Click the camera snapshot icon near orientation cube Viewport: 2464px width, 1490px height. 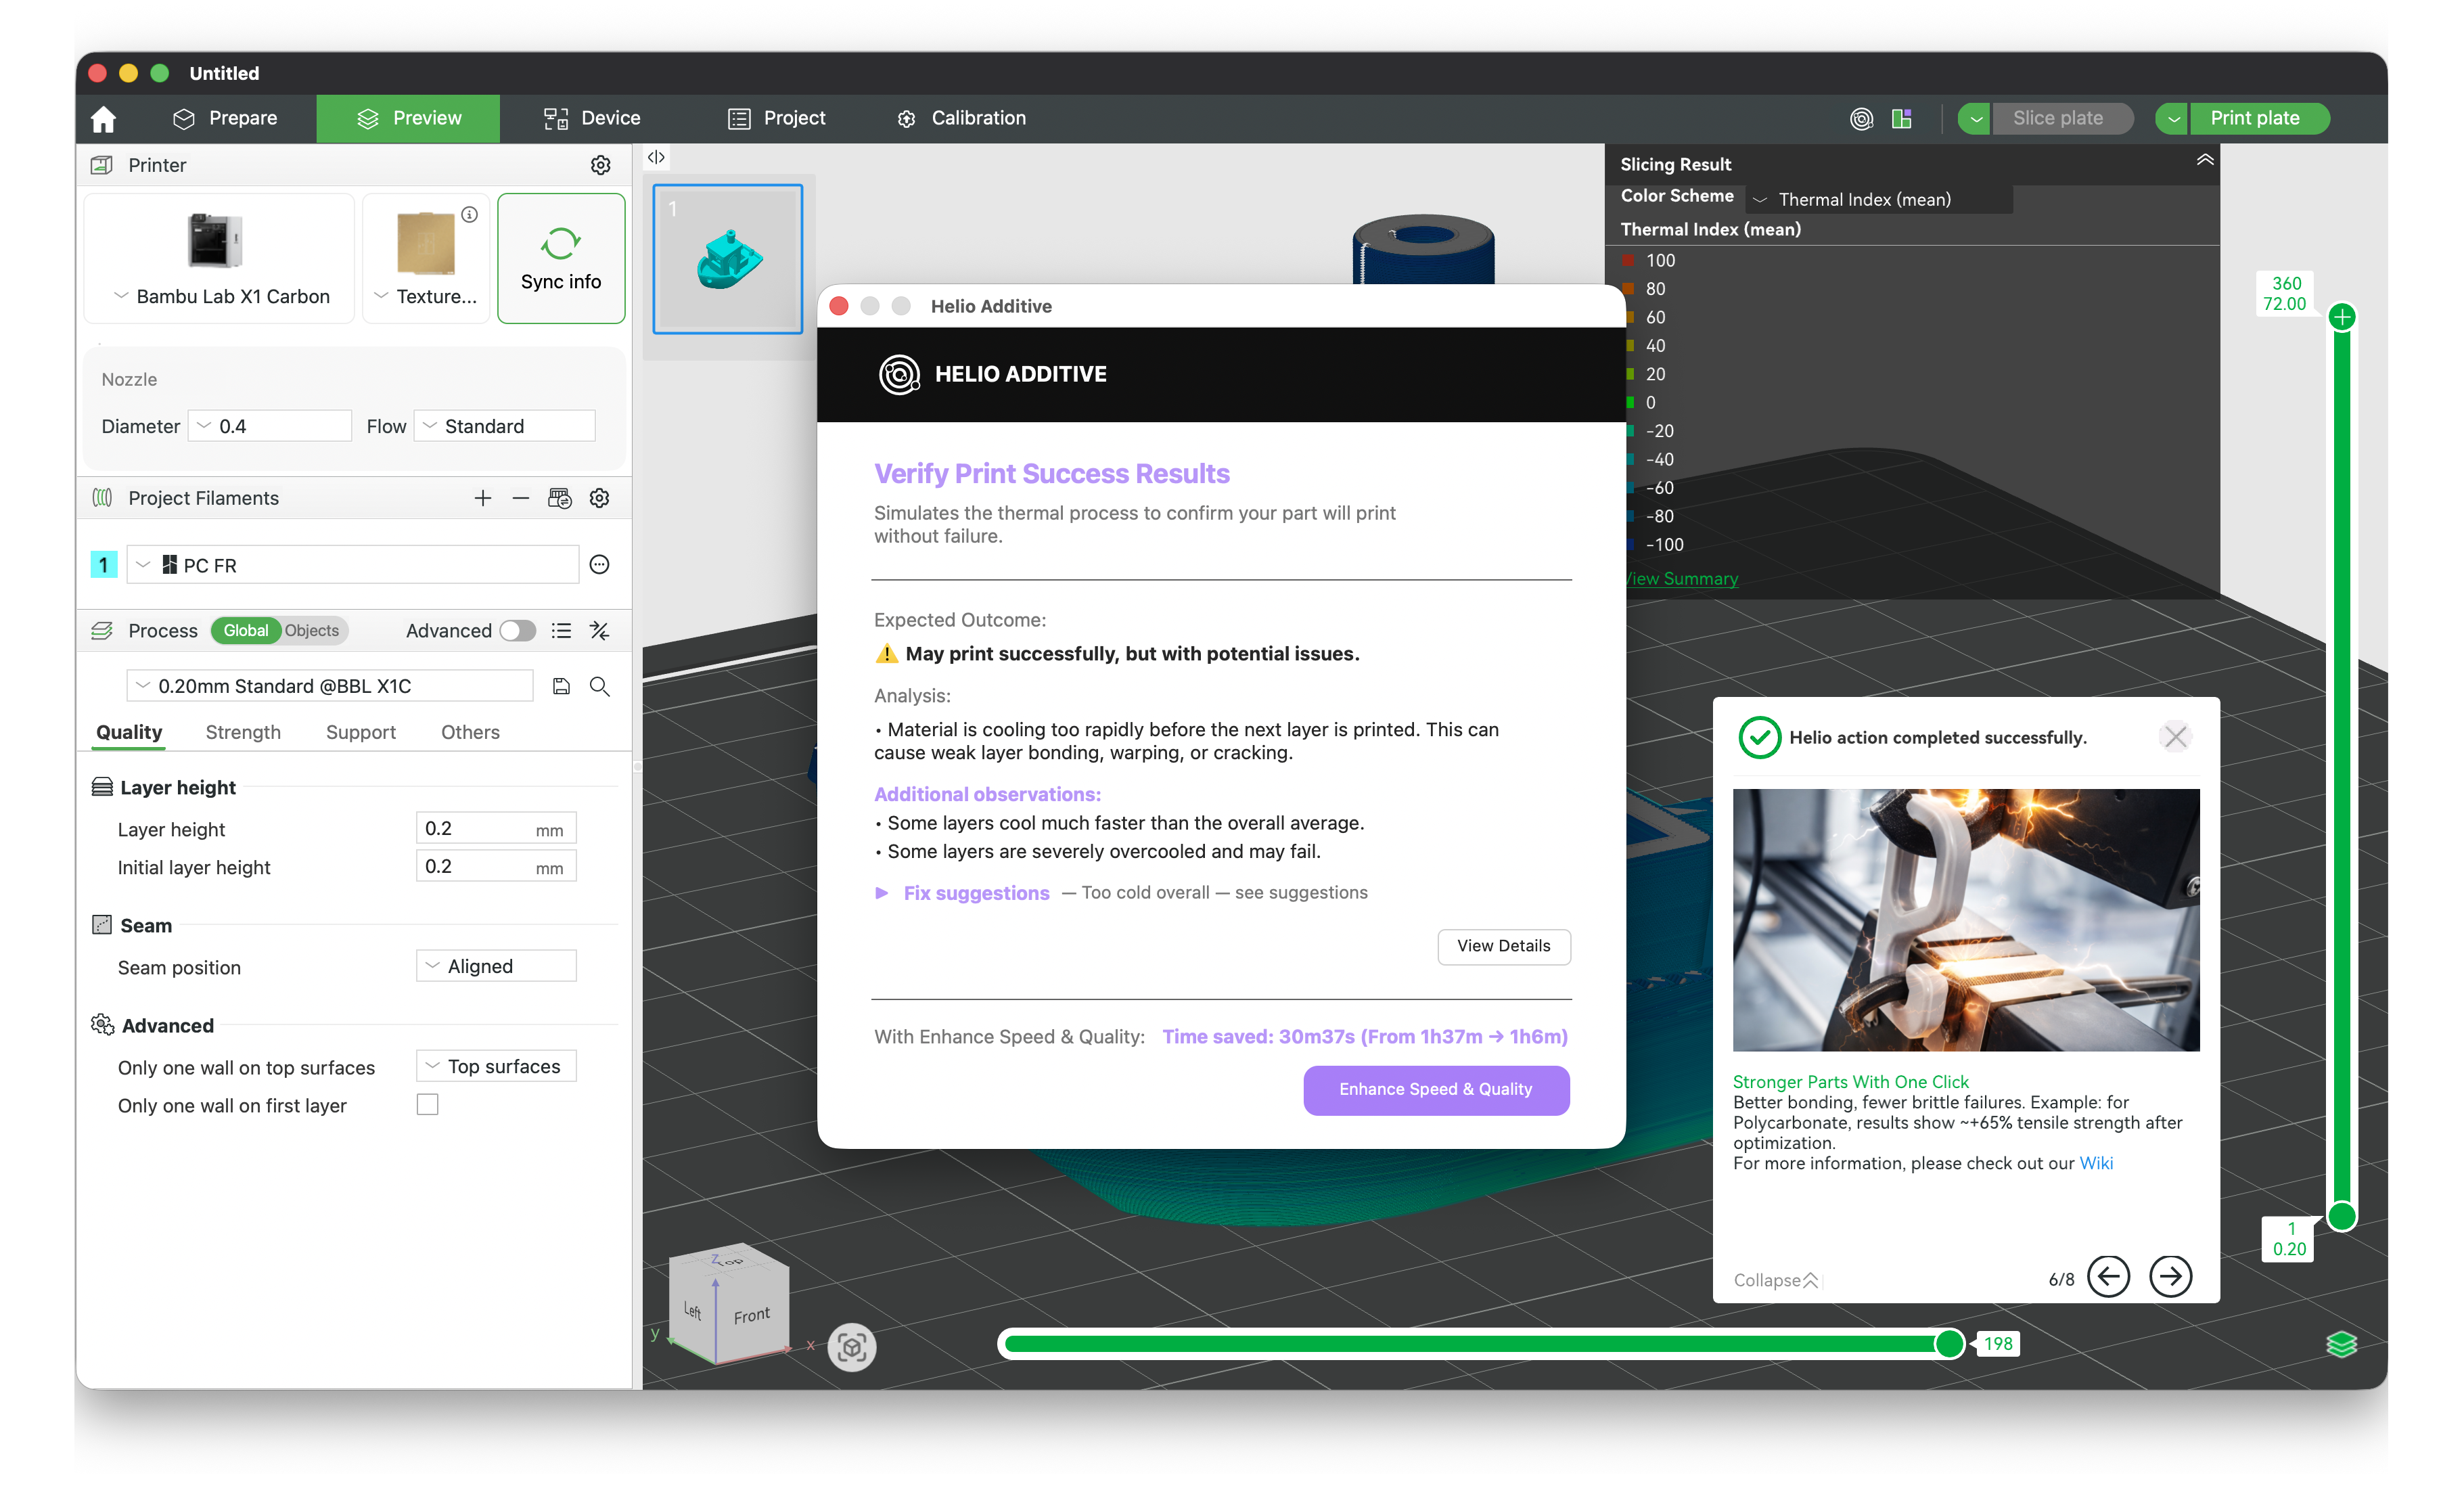point(852,1347)
